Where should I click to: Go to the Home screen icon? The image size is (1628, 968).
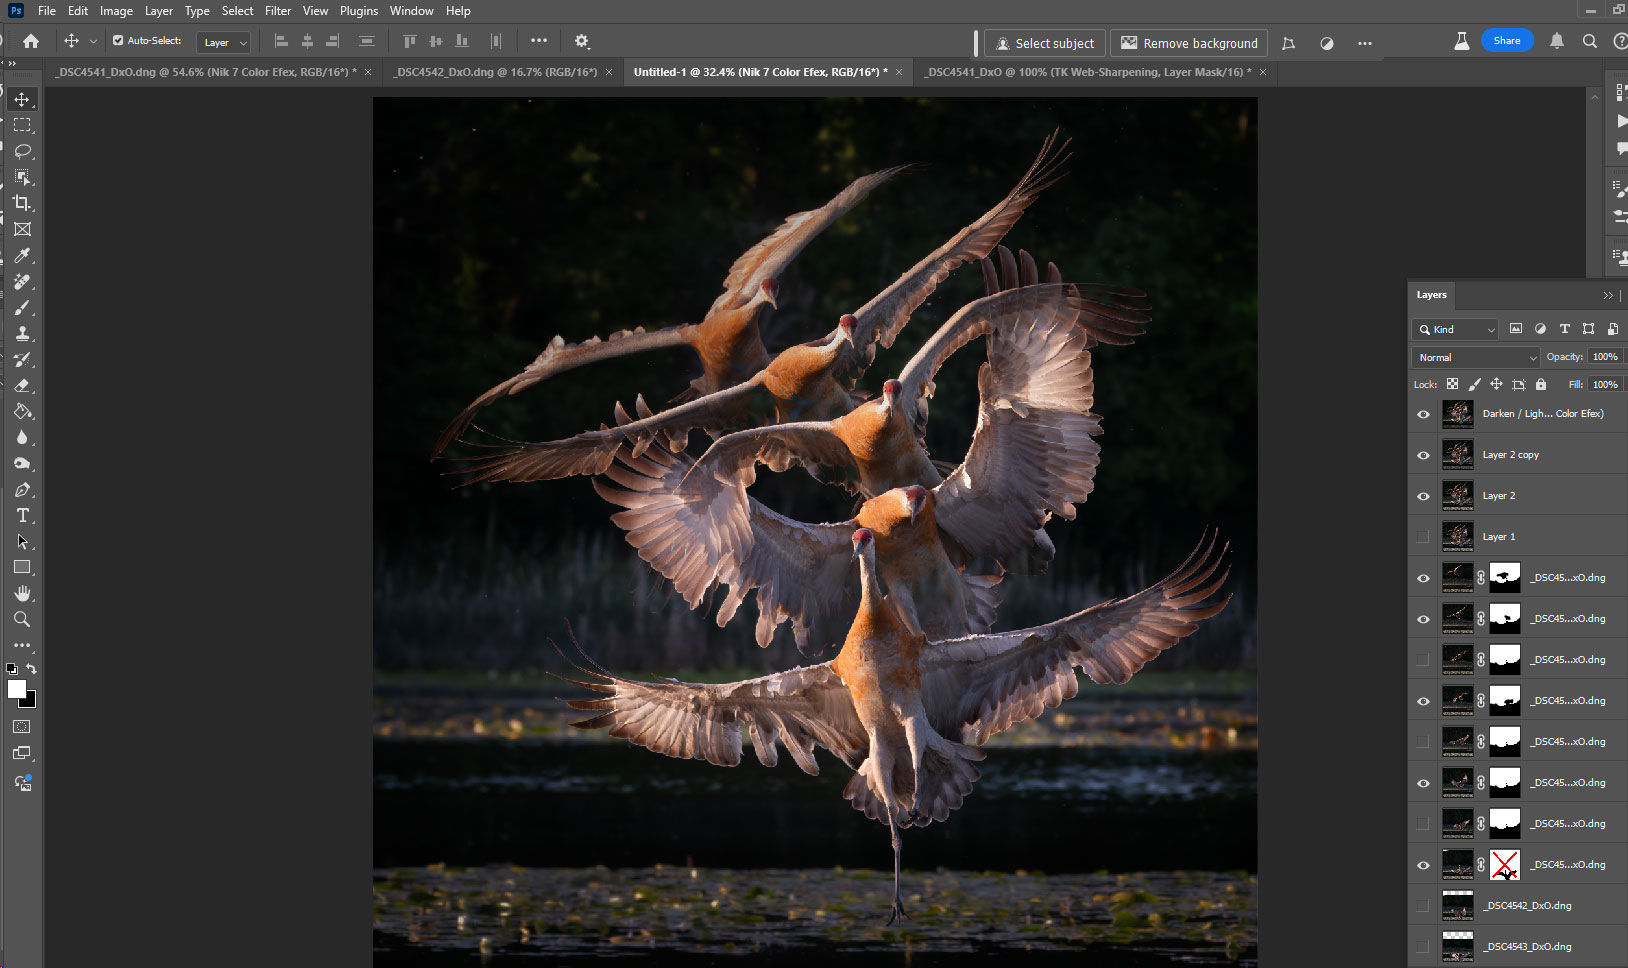click(x=31, y=42)
